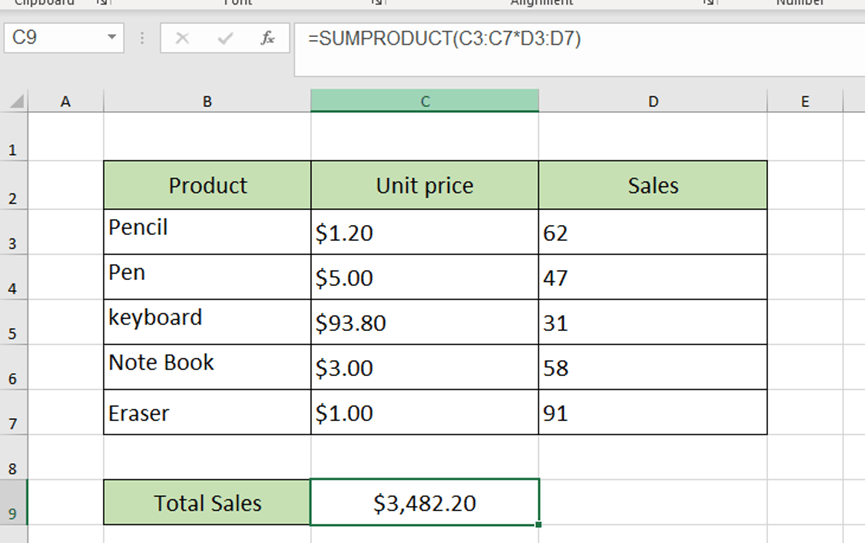Click the Name Box showing C9
The width and height of the screenshot is (865, 543).
pyautogui.click(x=64, y=38)
